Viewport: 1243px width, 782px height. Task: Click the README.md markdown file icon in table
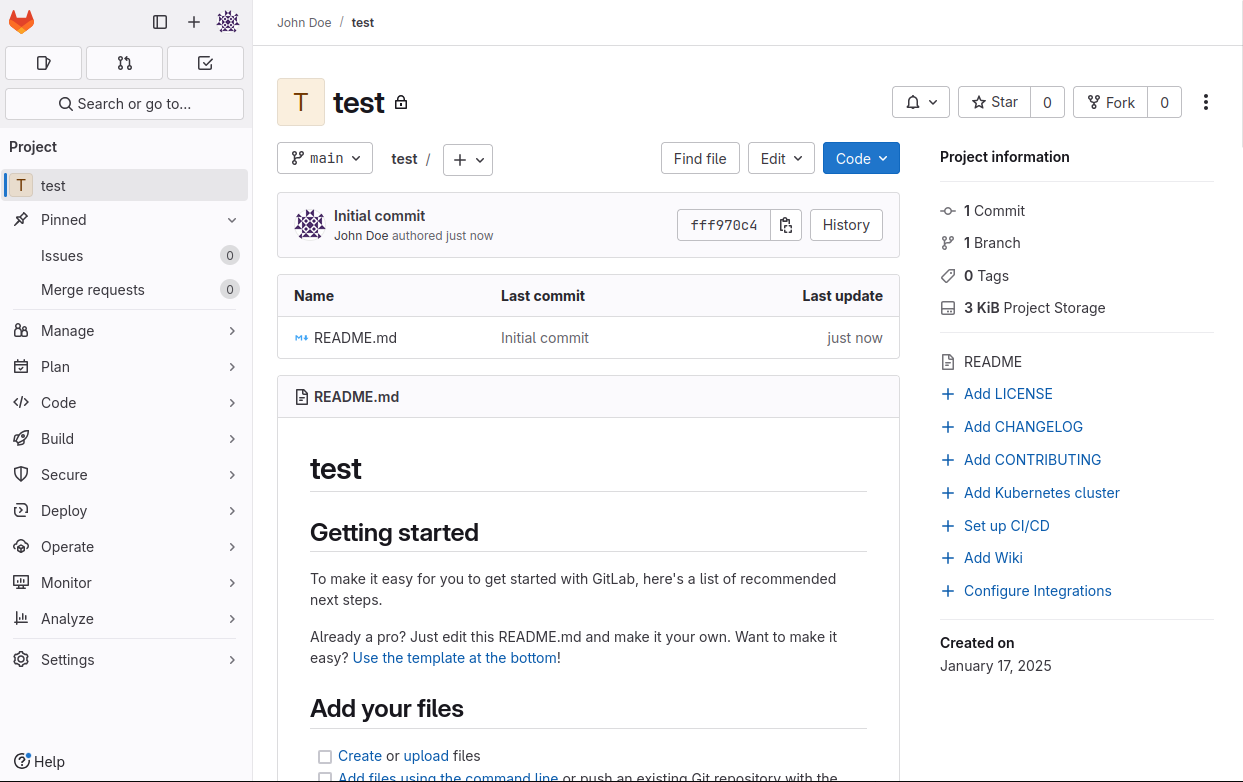pos(301,338)
